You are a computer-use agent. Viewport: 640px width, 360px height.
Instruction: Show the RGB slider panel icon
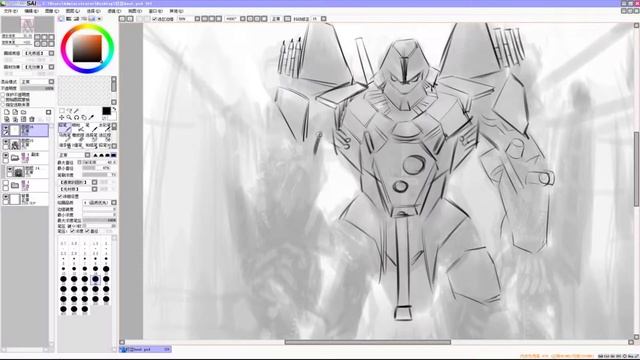pos(69,19)
